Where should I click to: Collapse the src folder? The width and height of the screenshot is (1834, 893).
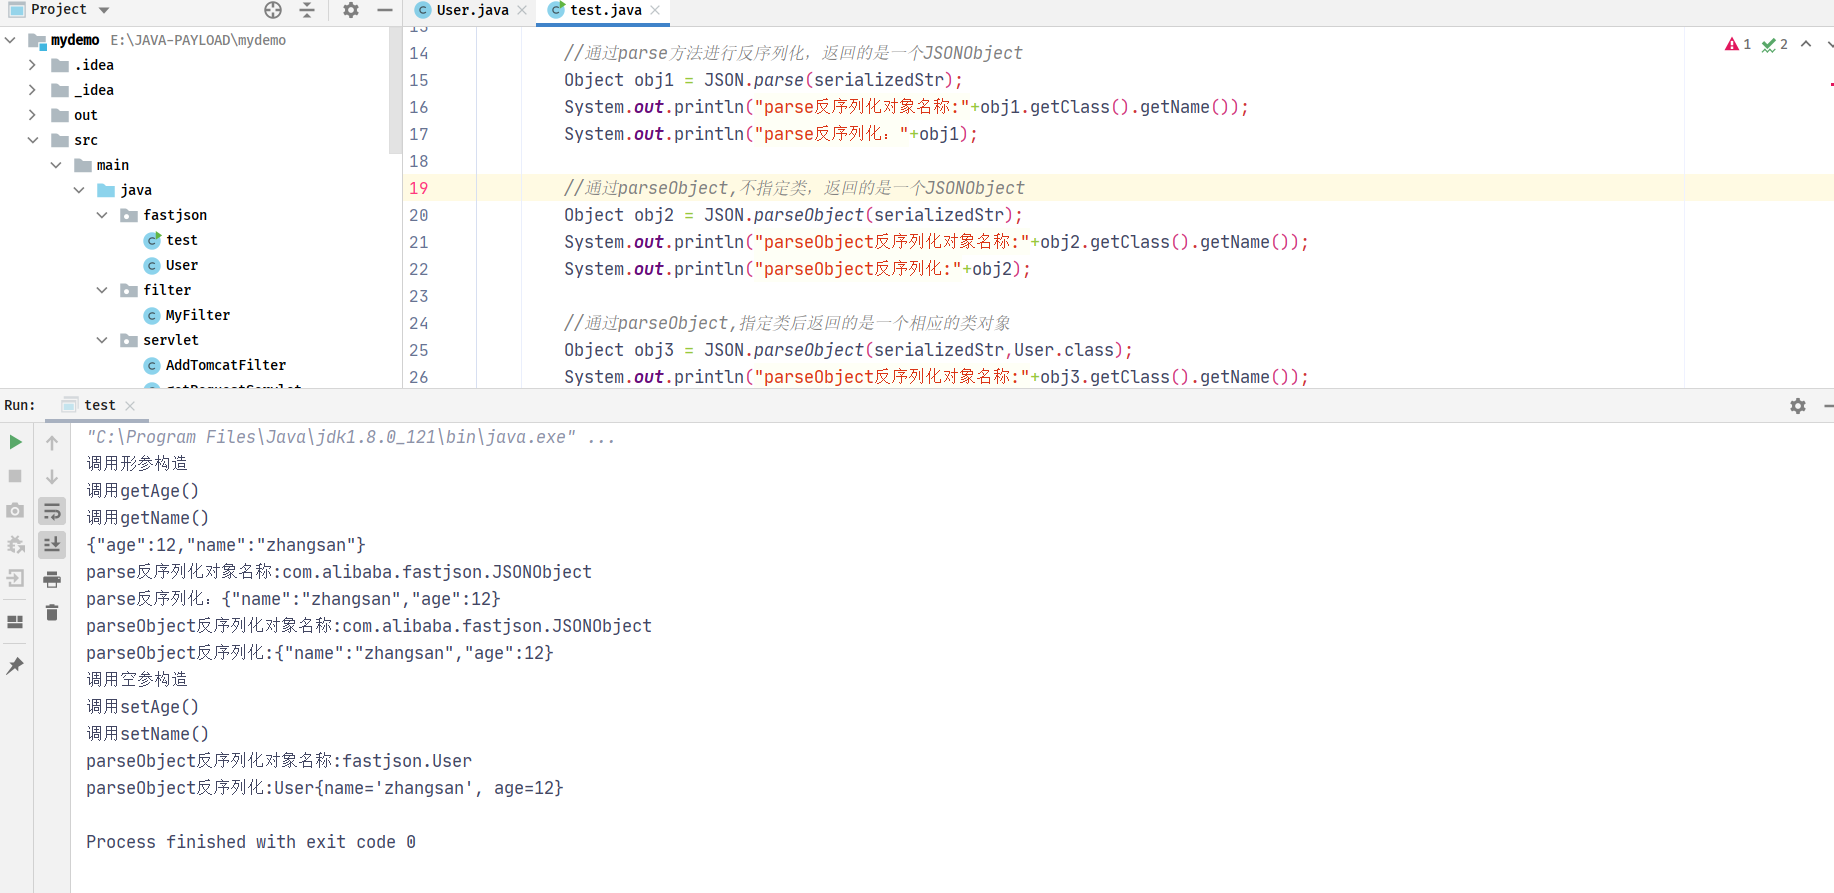coord(33,140)
